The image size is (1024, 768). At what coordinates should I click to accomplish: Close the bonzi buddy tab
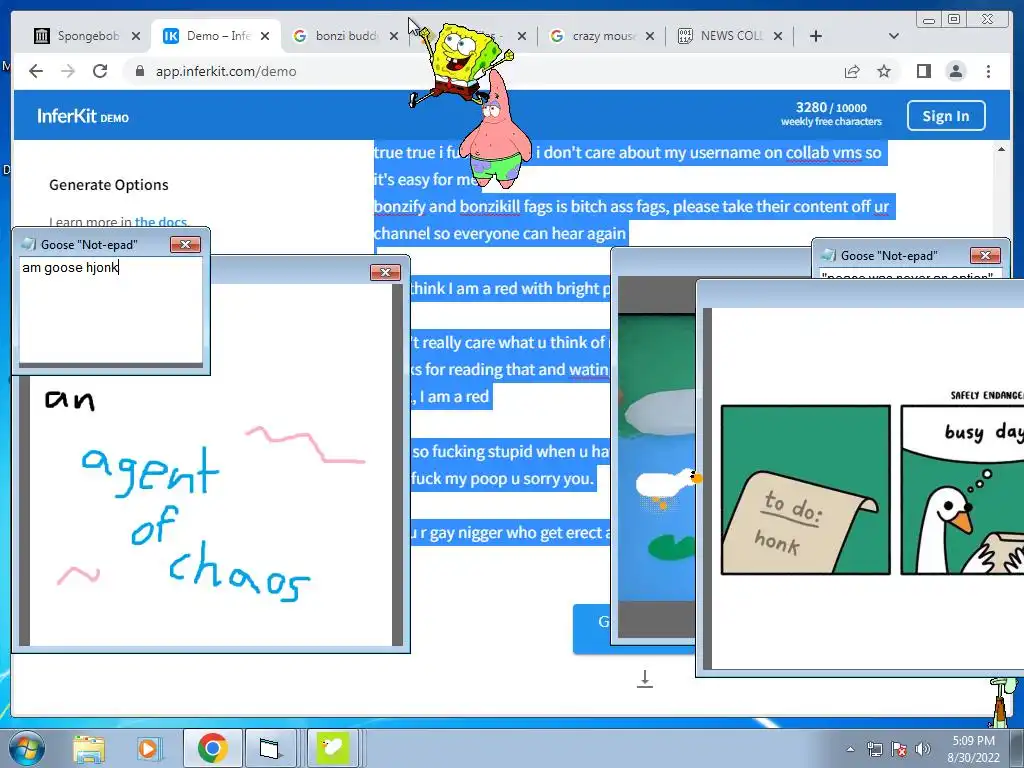click(x=394, y=36)
